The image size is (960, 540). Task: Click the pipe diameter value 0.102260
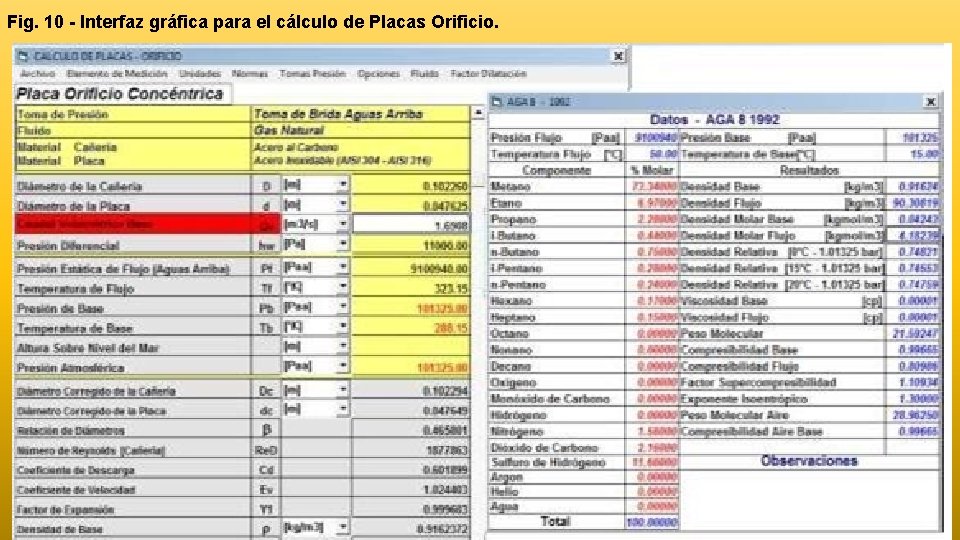tap(411, 186)
